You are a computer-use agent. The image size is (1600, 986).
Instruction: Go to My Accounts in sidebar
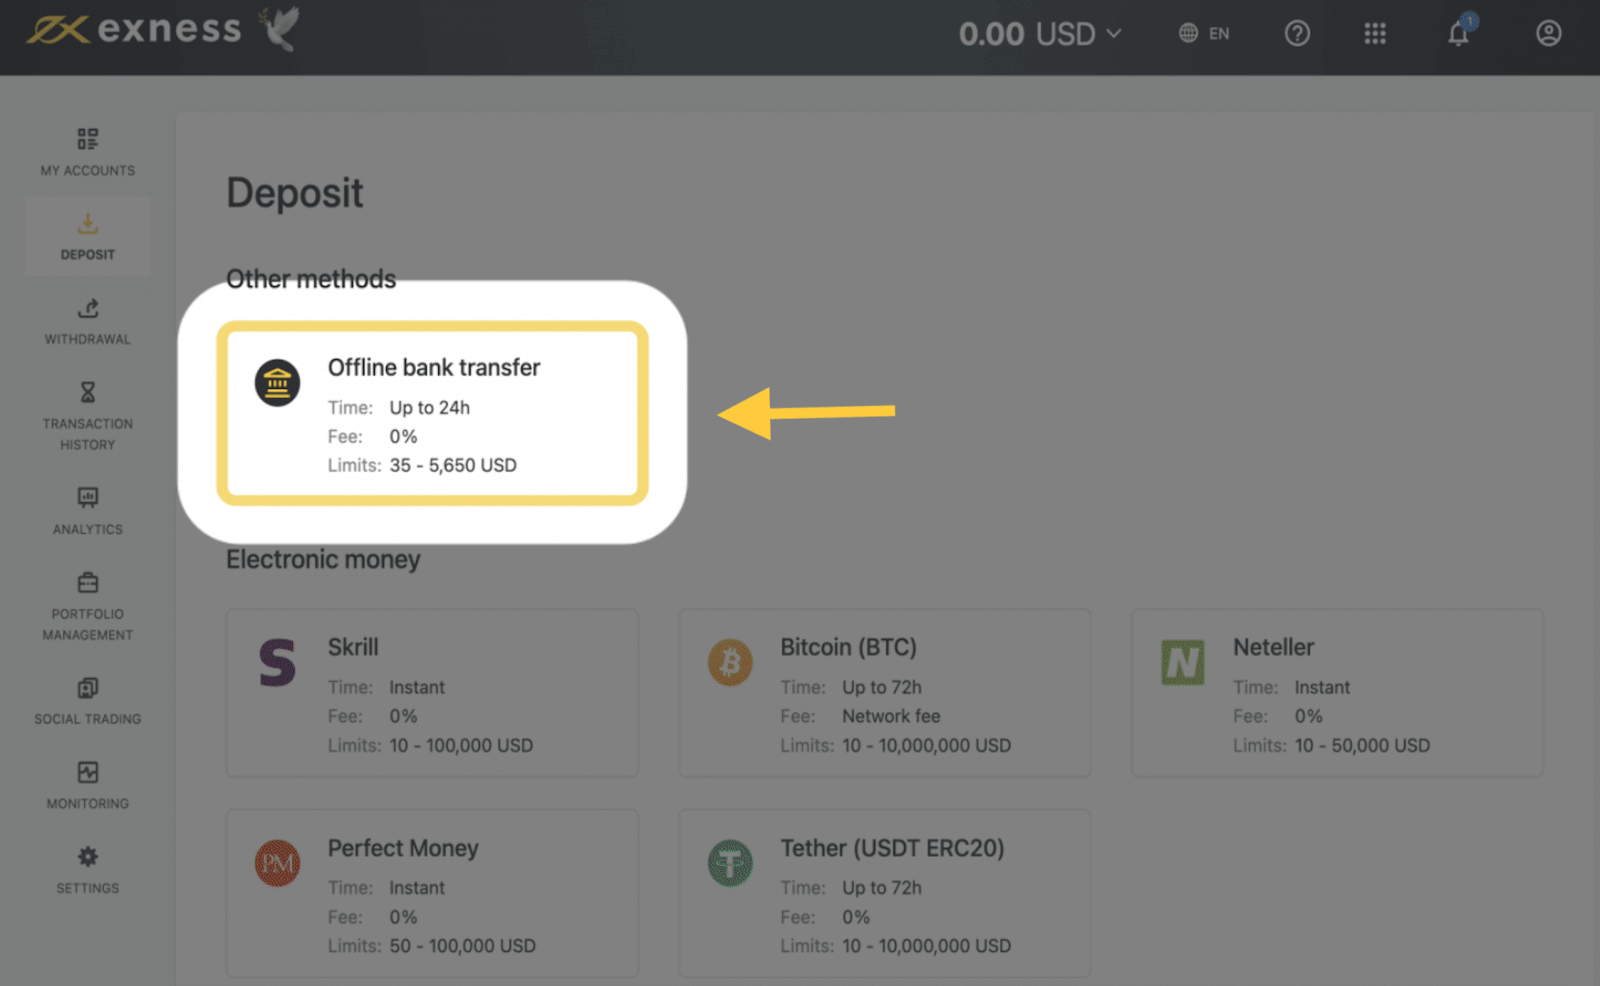pos(88,152)
